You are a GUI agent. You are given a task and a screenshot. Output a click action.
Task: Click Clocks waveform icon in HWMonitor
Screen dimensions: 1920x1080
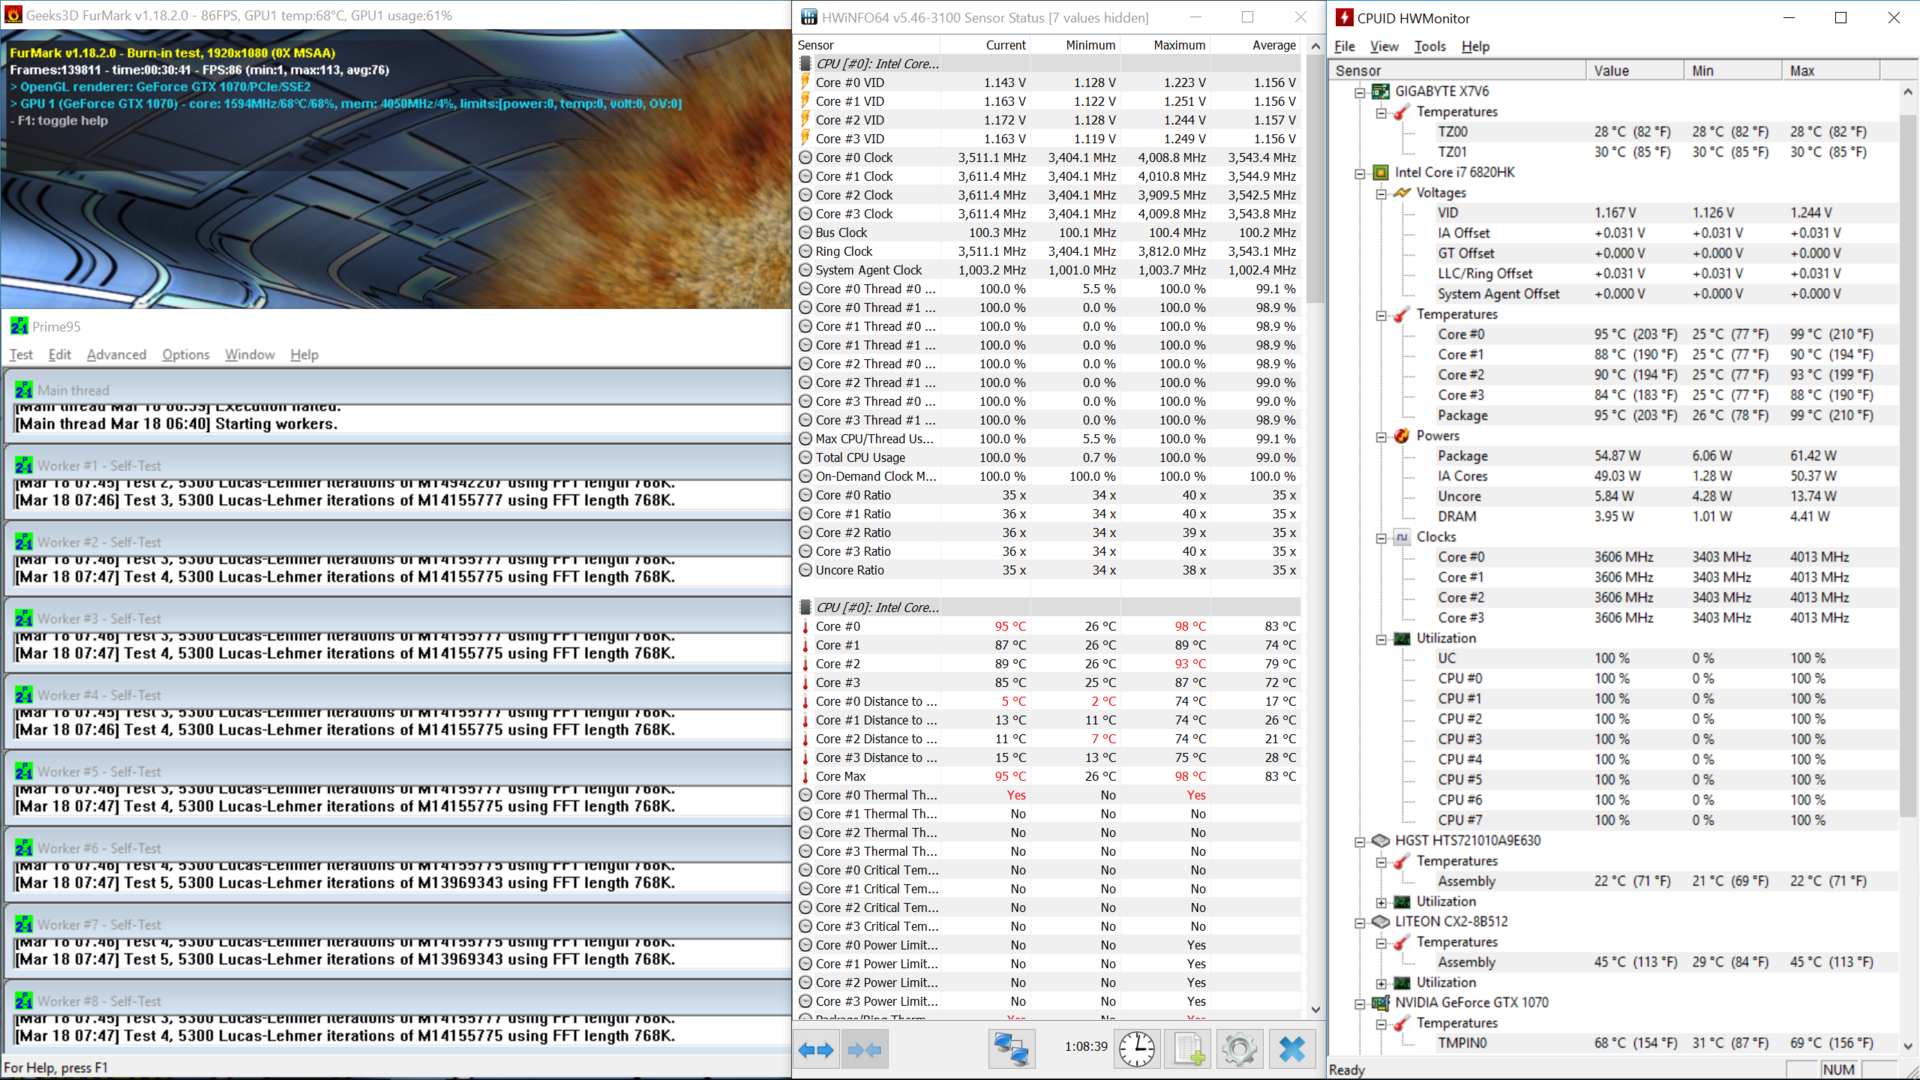point(1402,536)
